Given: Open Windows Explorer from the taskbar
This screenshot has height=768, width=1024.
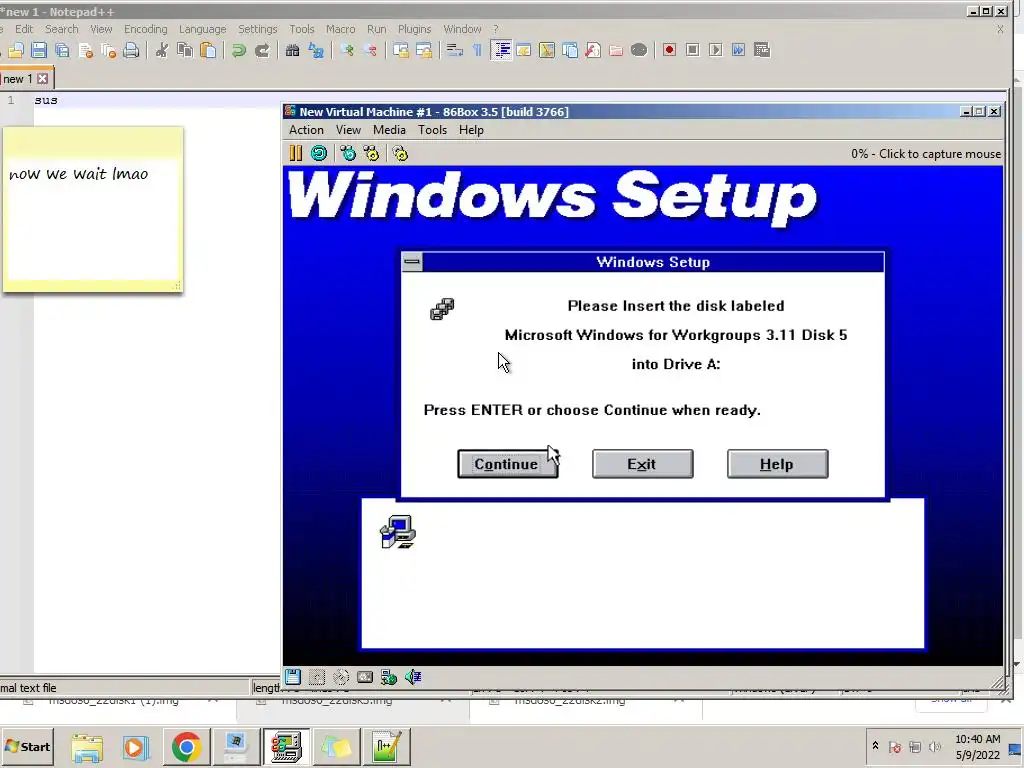Looking at the screenshot, I should click(87, 747).
